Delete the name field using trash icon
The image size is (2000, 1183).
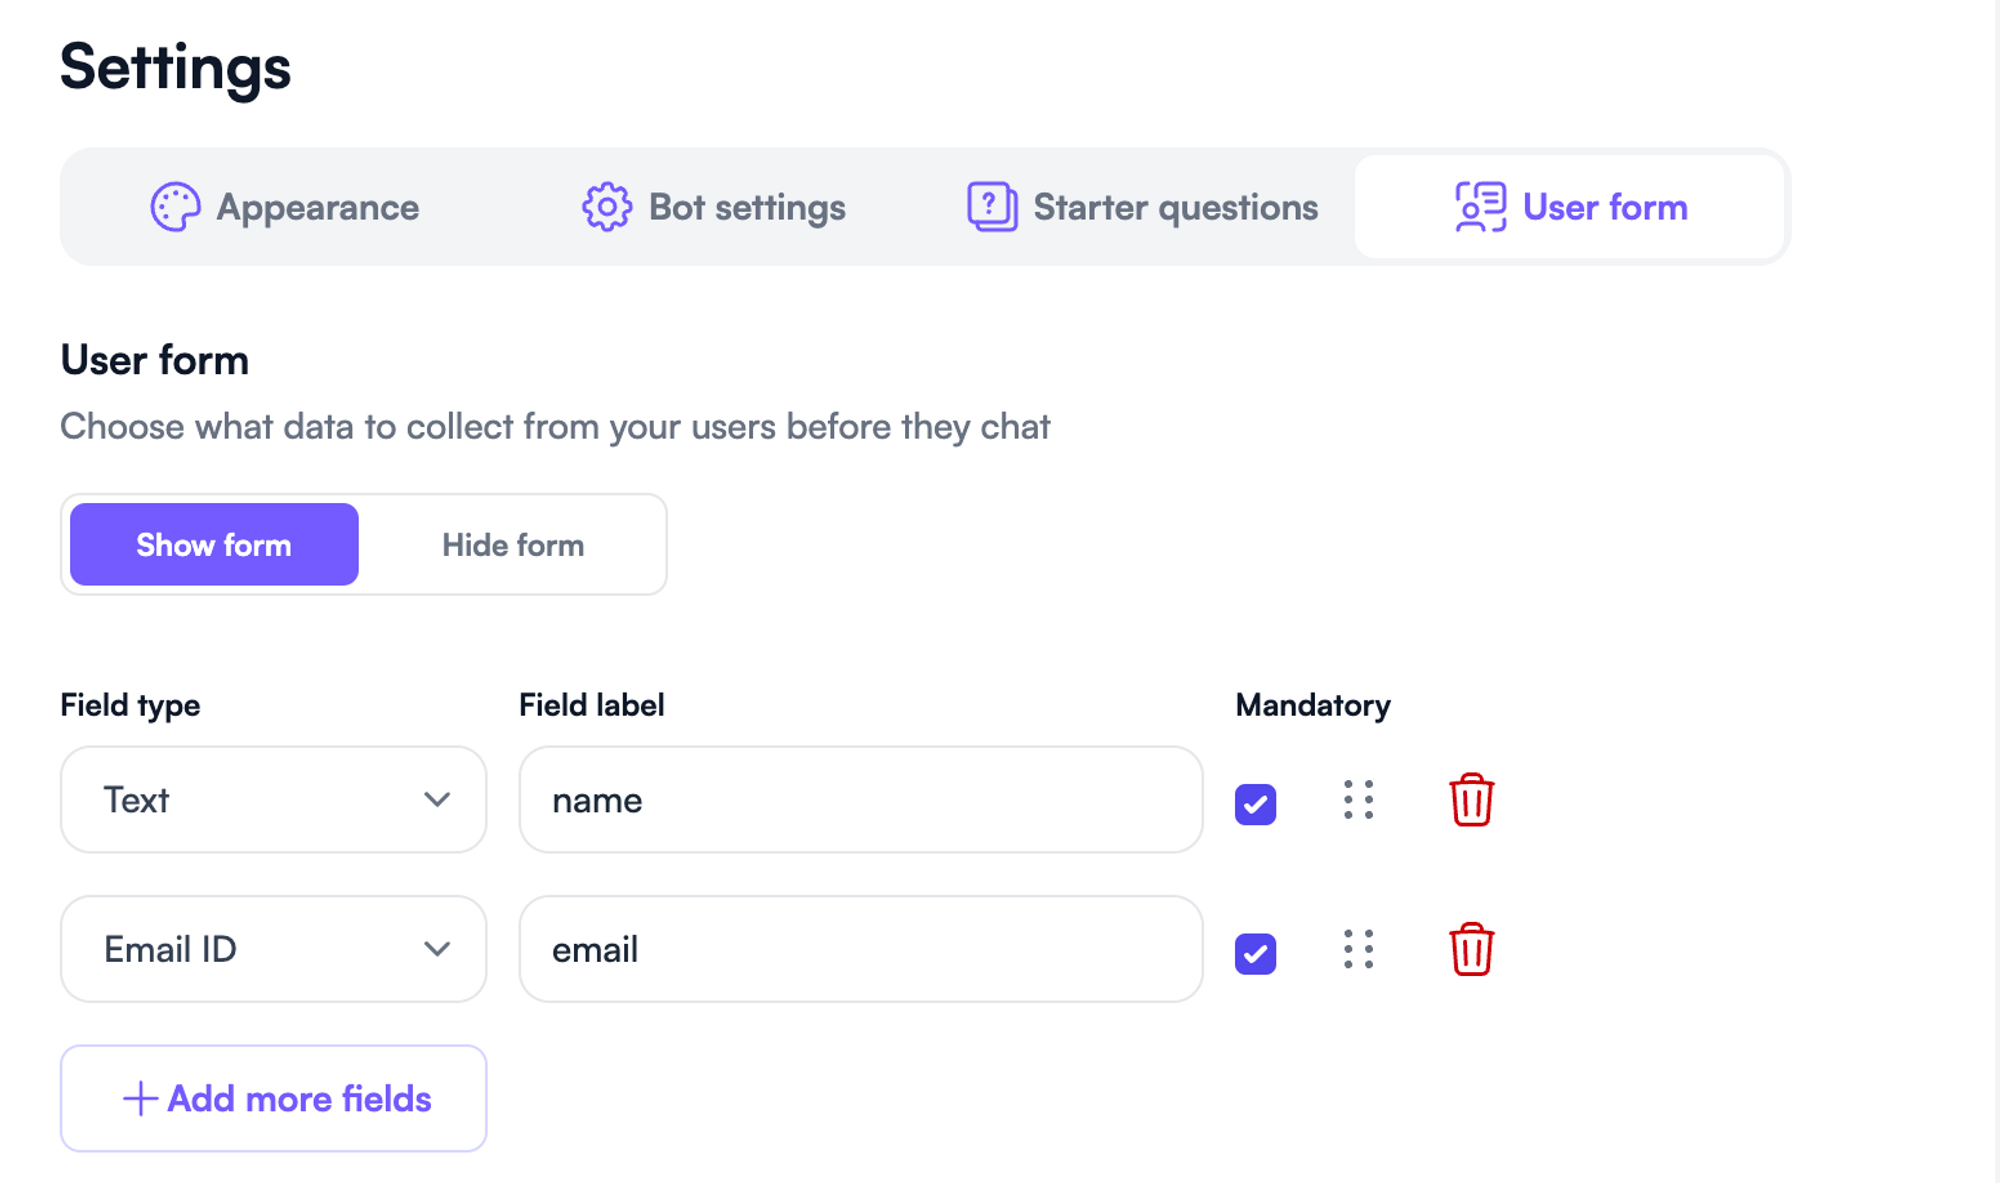coord(1470,799)
